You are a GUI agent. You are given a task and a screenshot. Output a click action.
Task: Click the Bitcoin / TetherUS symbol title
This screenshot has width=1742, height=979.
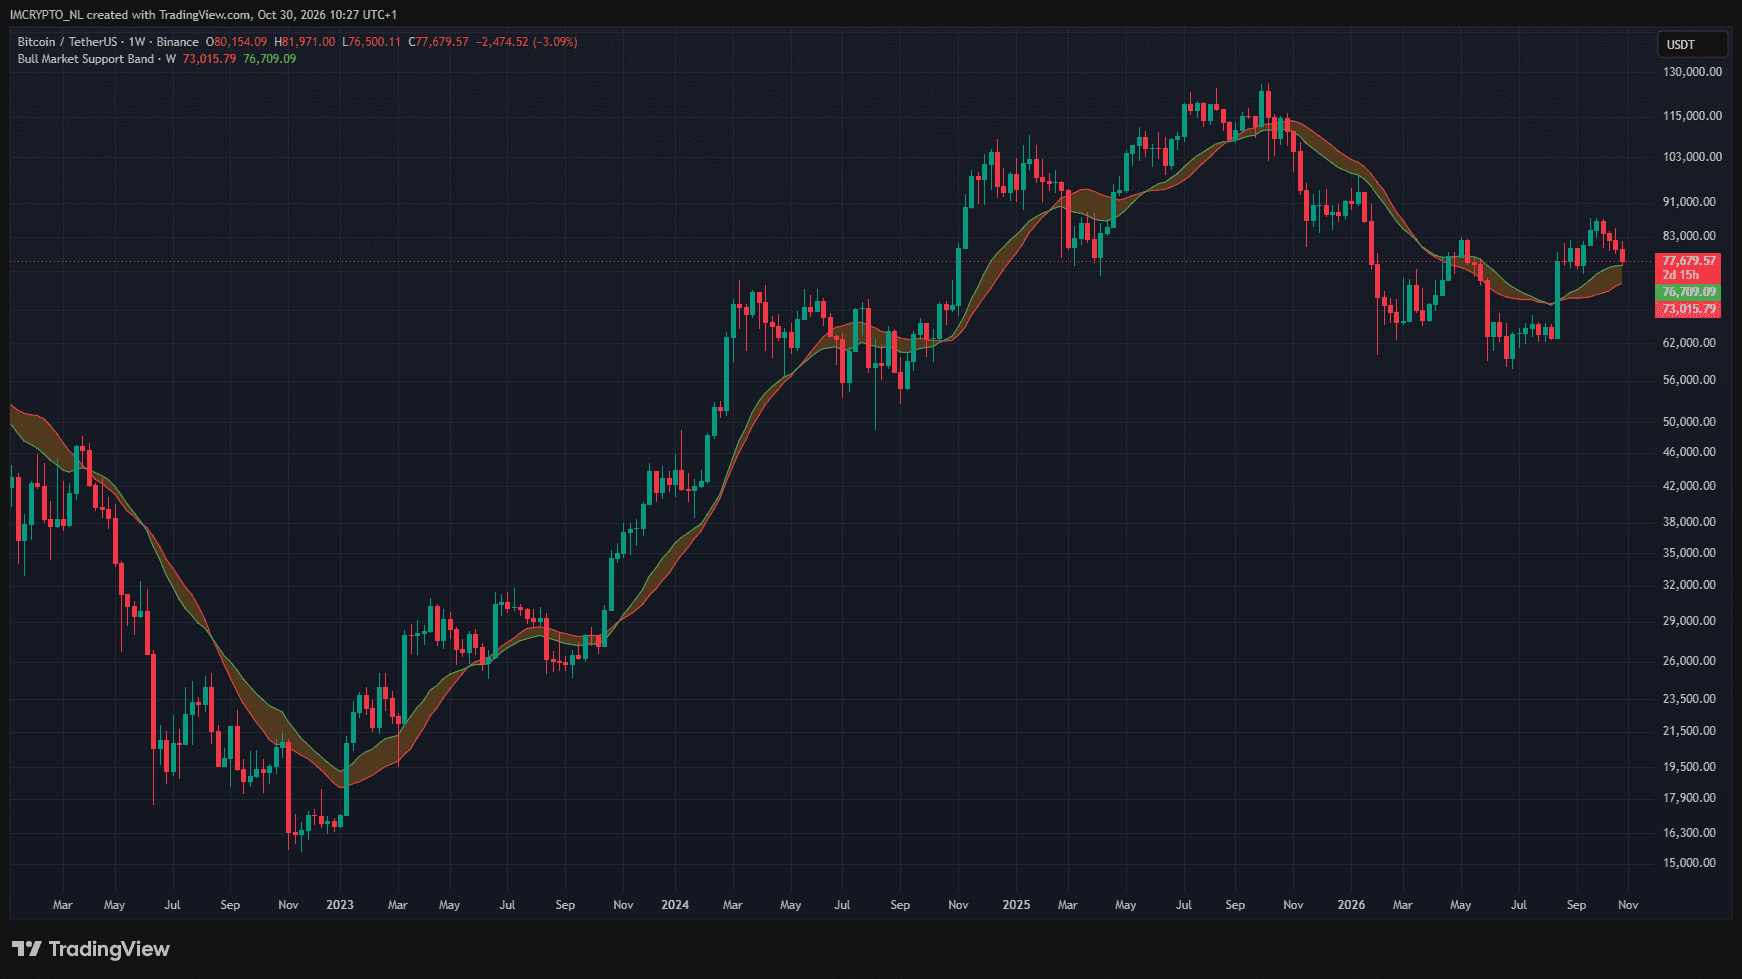click(67, 42)
